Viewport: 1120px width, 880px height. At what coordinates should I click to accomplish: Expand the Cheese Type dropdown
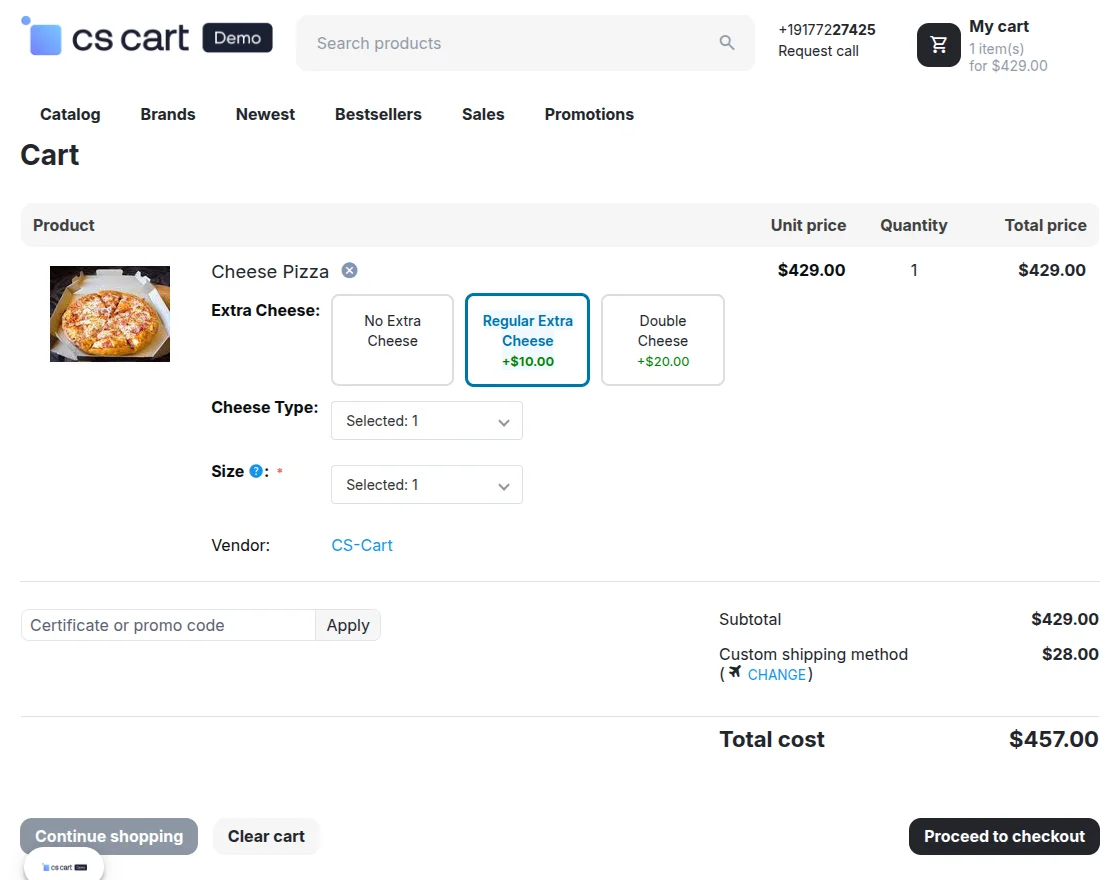pyautogui.click(x=426, y=421)
